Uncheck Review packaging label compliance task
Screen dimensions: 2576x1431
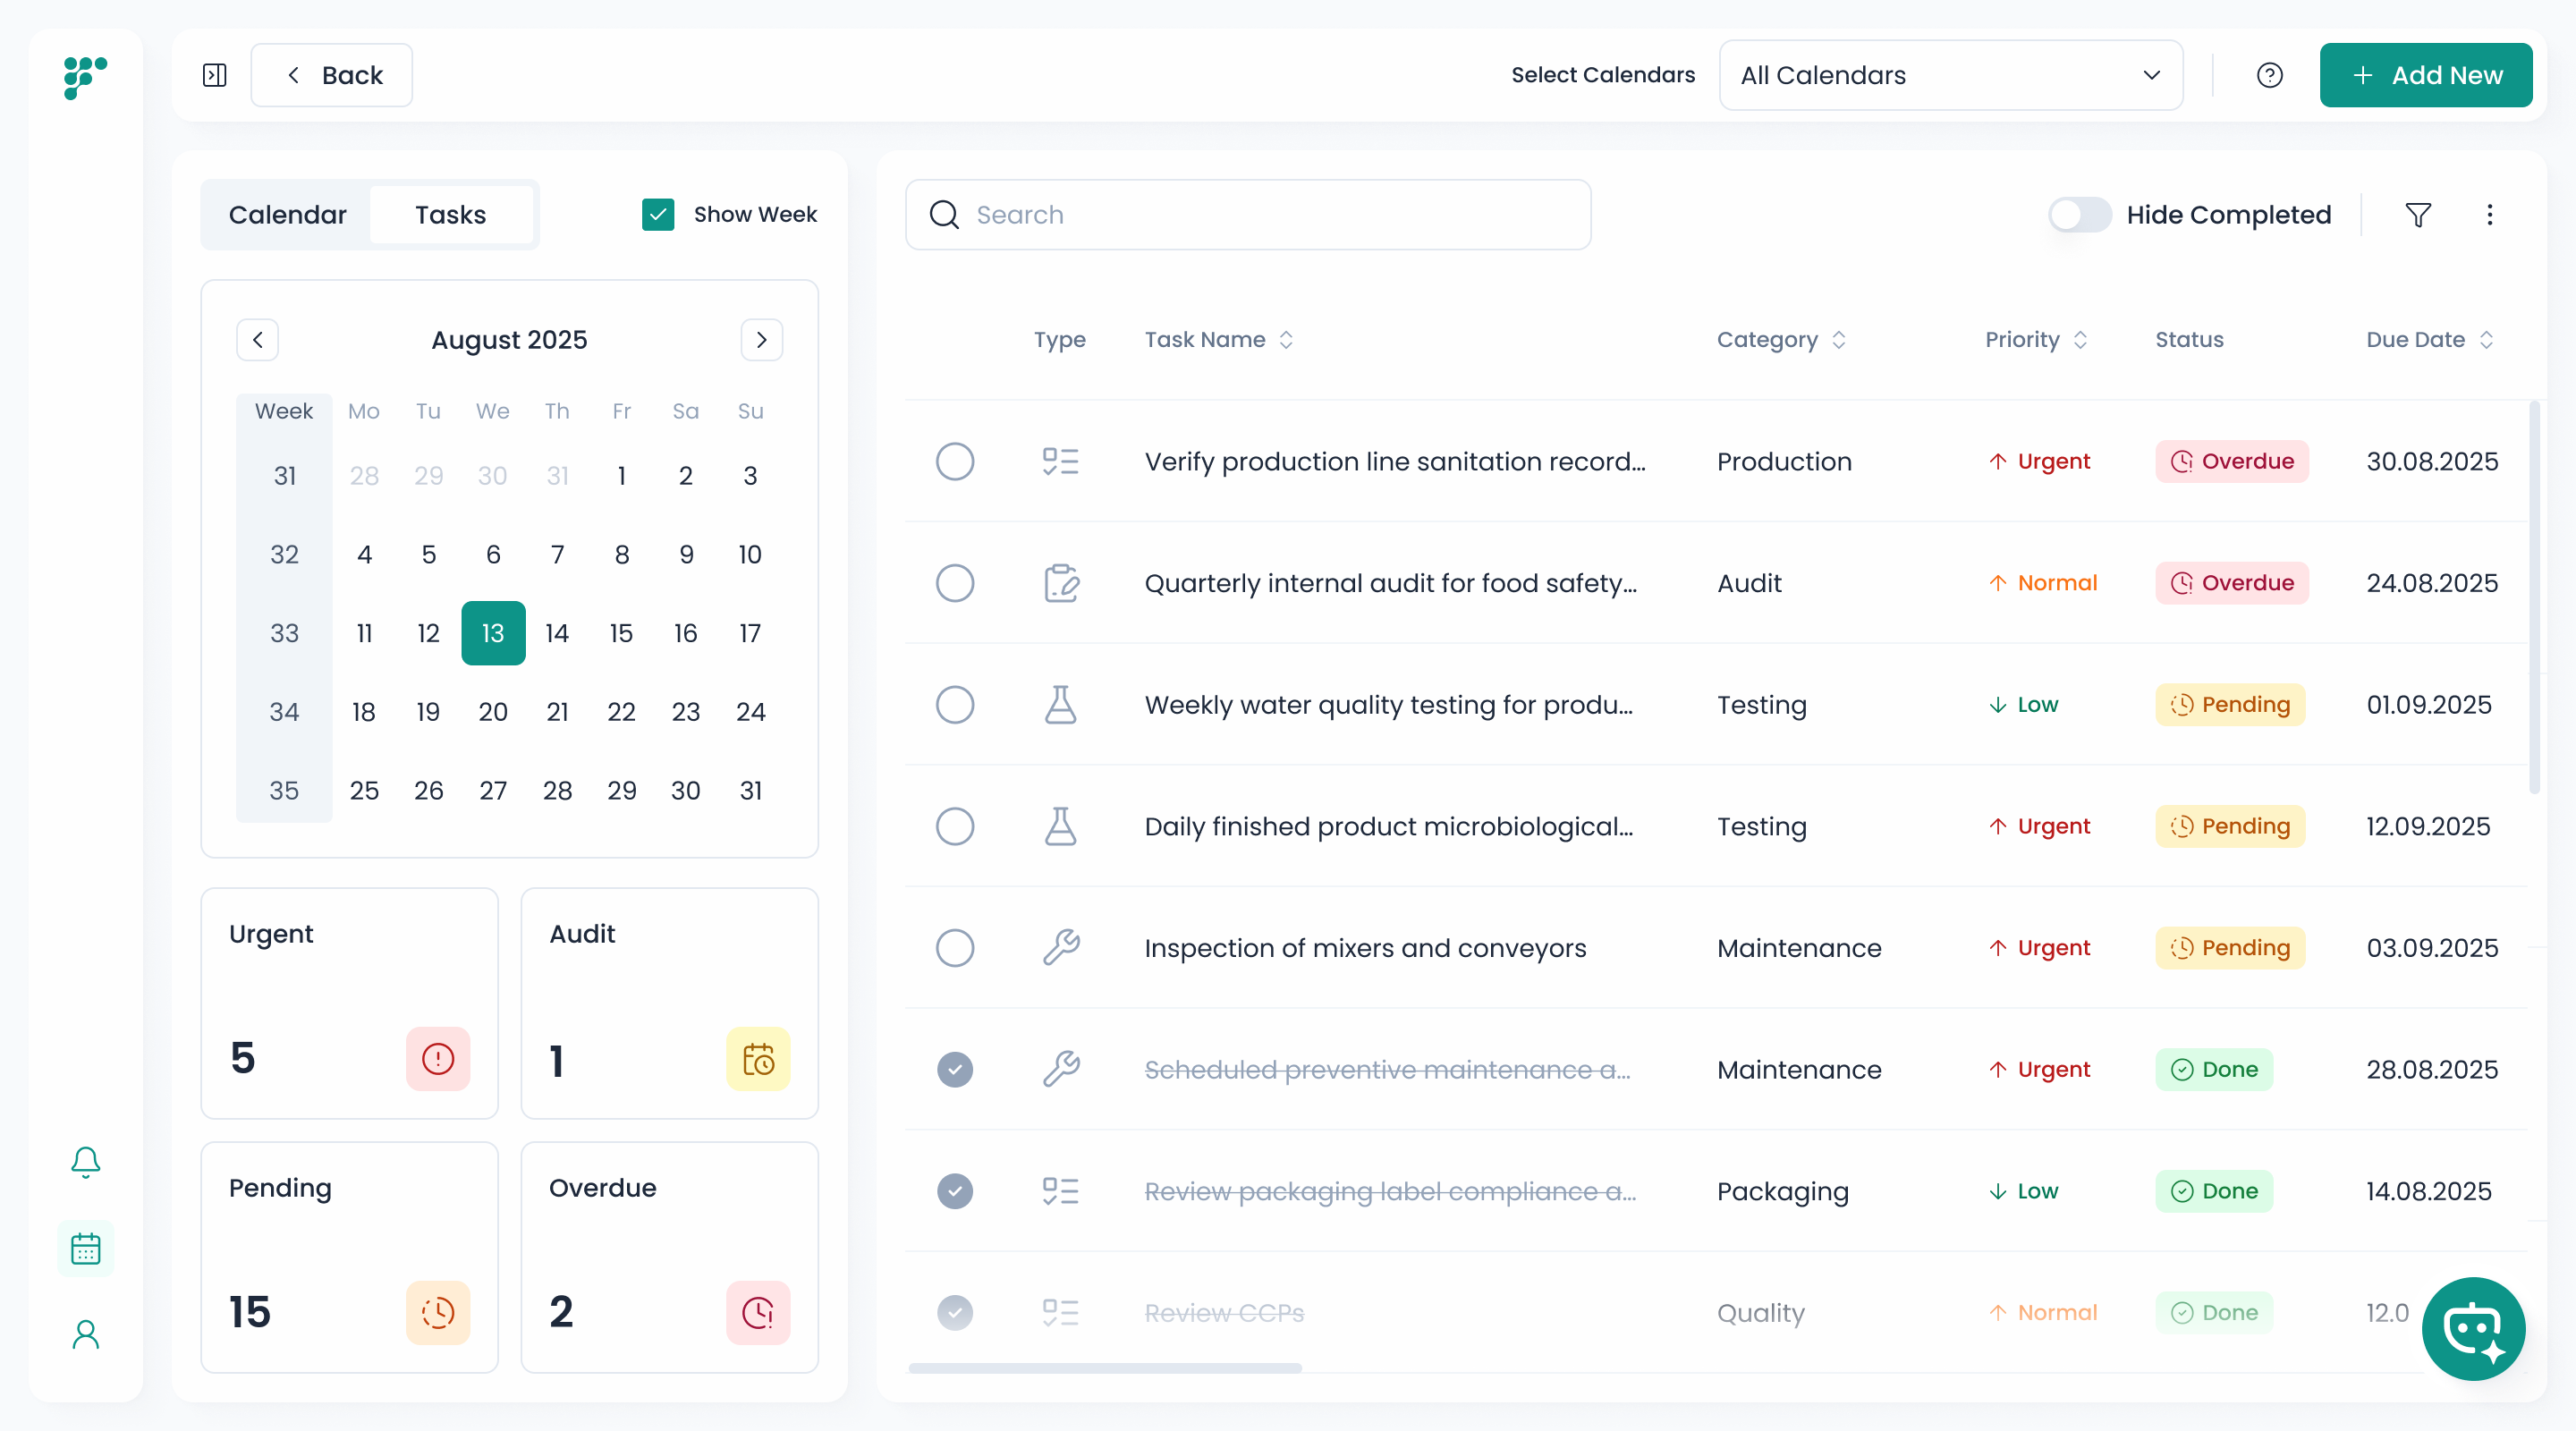954,1190
